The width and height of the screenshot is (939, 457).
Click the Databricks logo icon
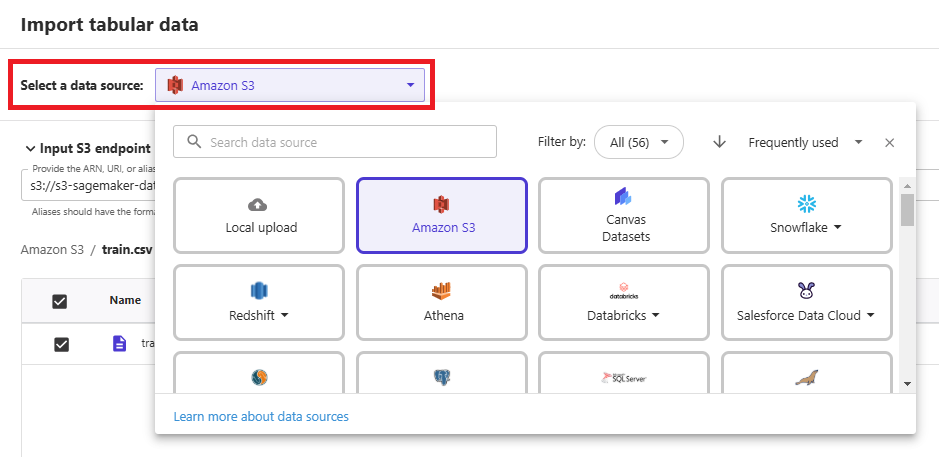click(x=623, y=290)
